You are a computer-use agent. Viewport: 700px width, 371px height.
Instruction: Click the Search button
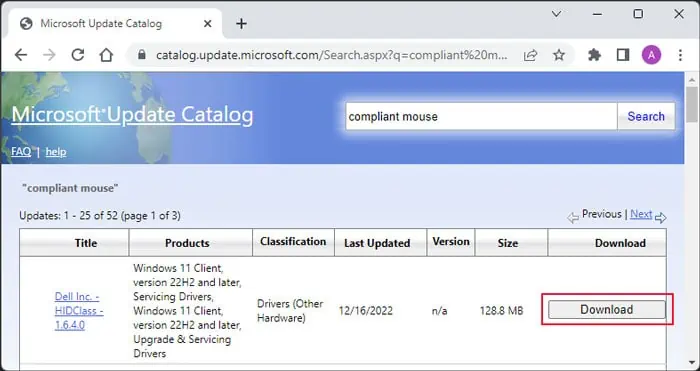(646, 117)
